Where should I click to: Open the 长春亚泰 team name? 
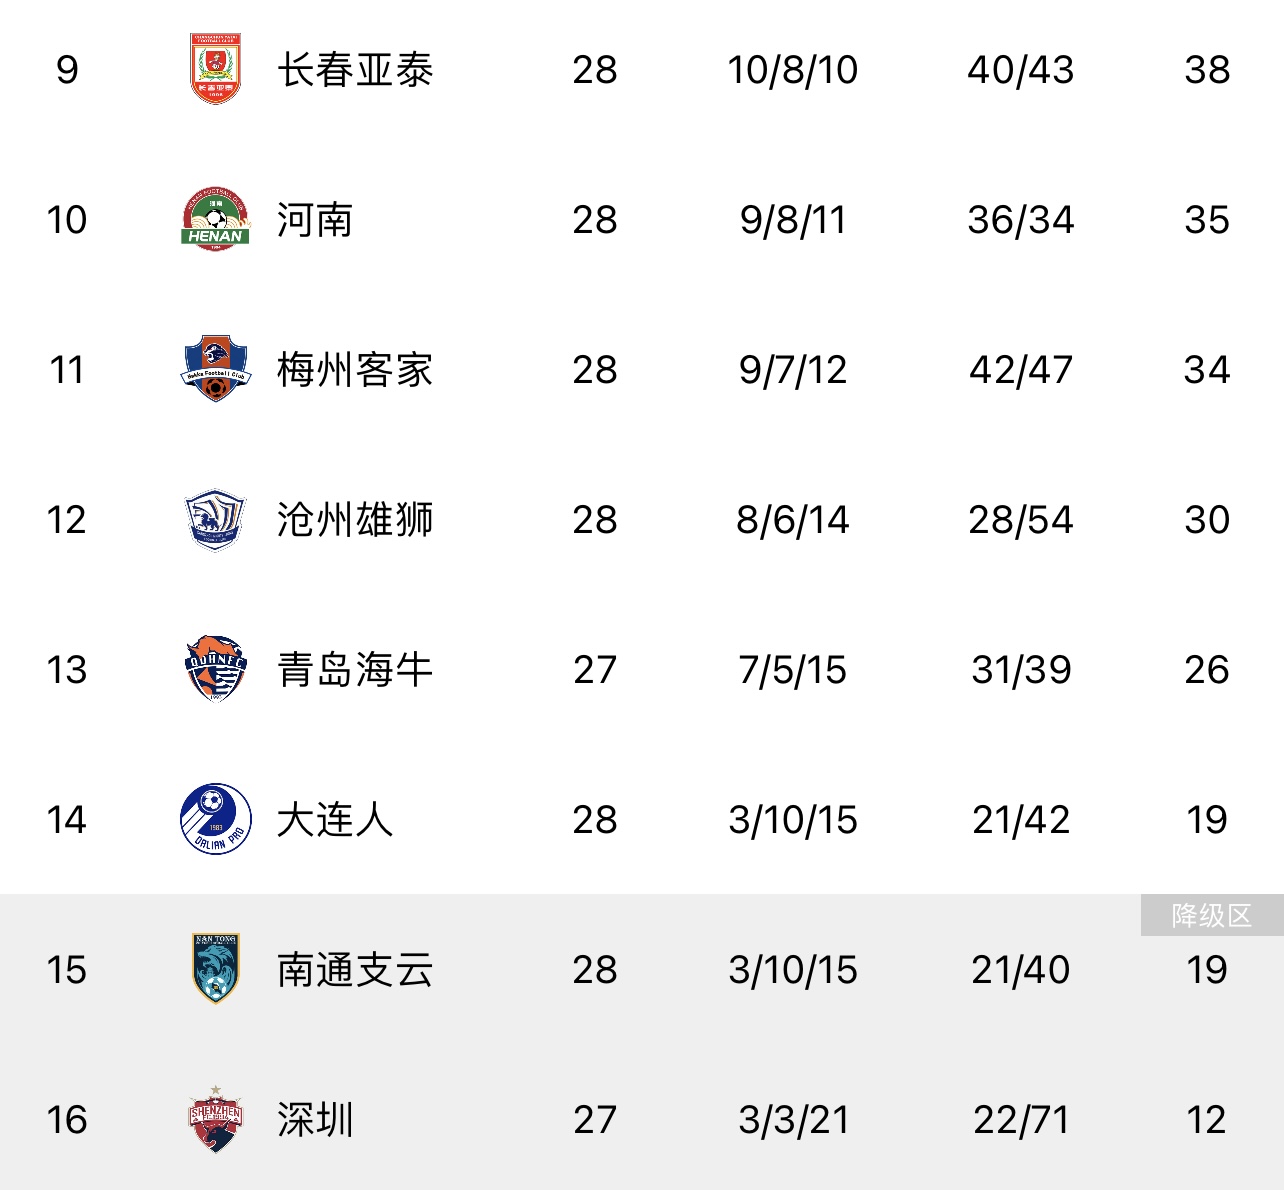(355, 70)
